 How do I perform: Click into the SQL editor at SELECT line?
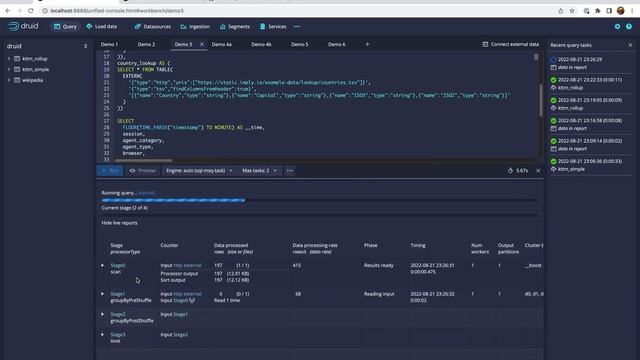coord(125,121)
